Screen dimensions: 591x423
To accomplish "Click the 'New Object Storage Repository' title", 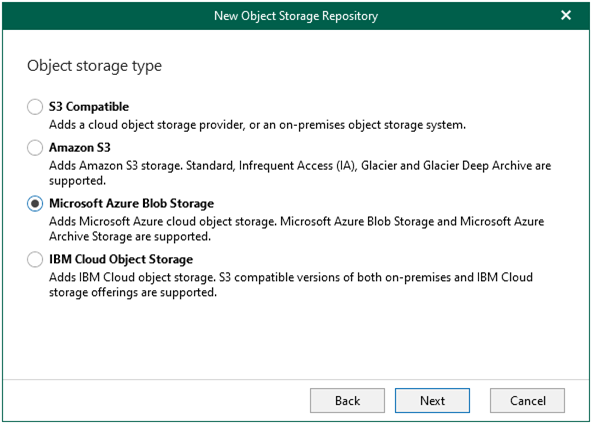I will [x=296, y=16].
